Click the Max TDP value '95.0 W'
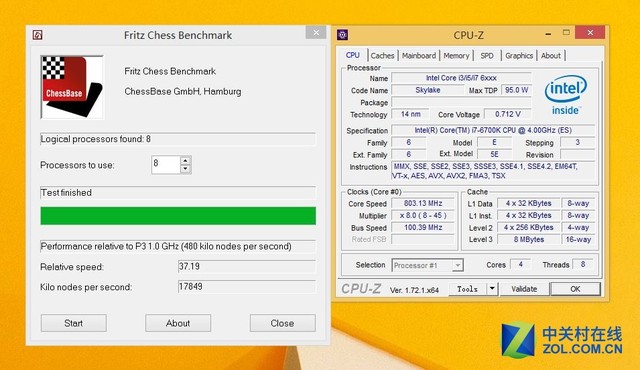Image resolution: width=640 pixels, height=370 pixels. tap(517, 90)
